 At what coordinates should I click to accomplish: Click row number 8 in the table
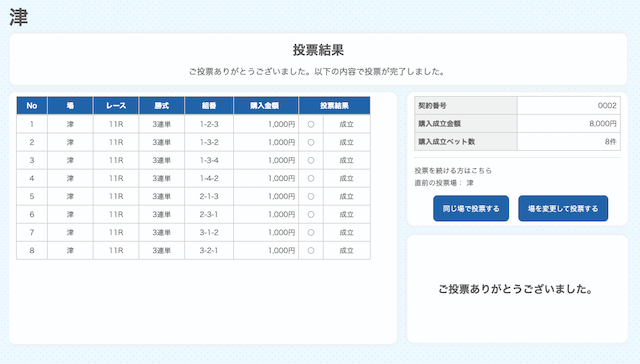click(x=32, y=251)
